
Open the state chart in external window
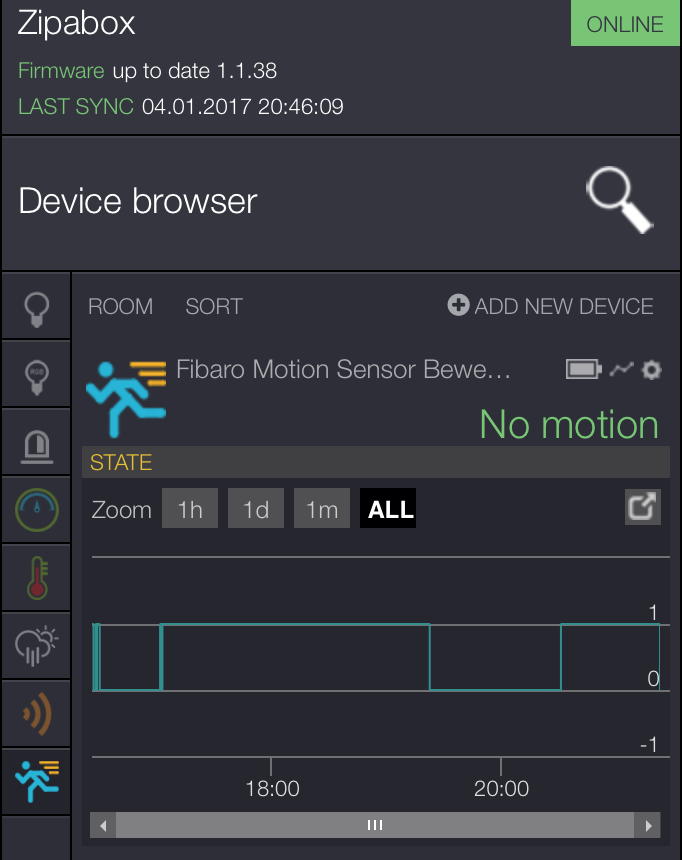pyautogui.click(x=642, y=508)
